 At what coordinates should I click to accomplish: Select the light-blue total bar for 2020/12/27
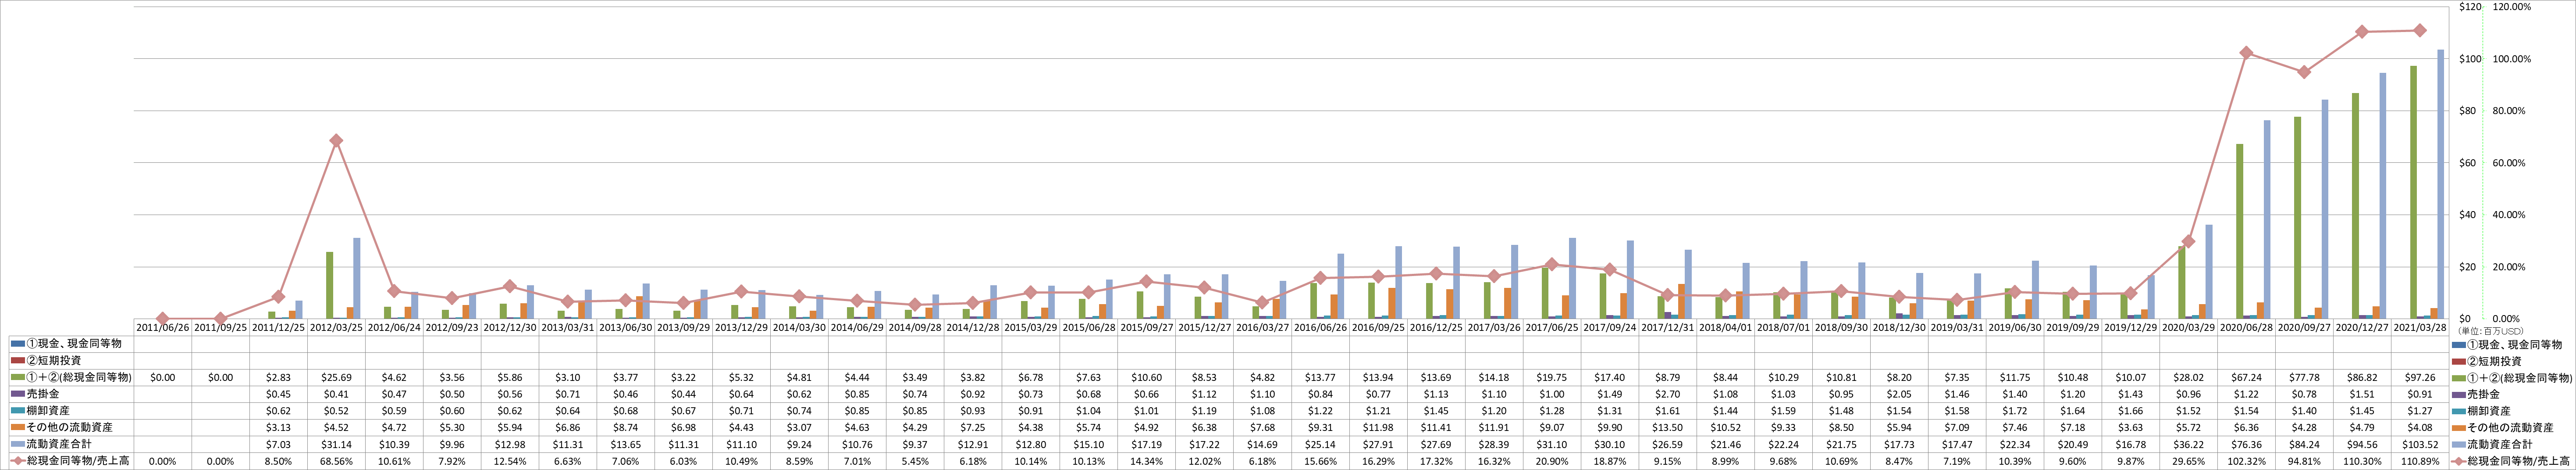point(2383,196)
